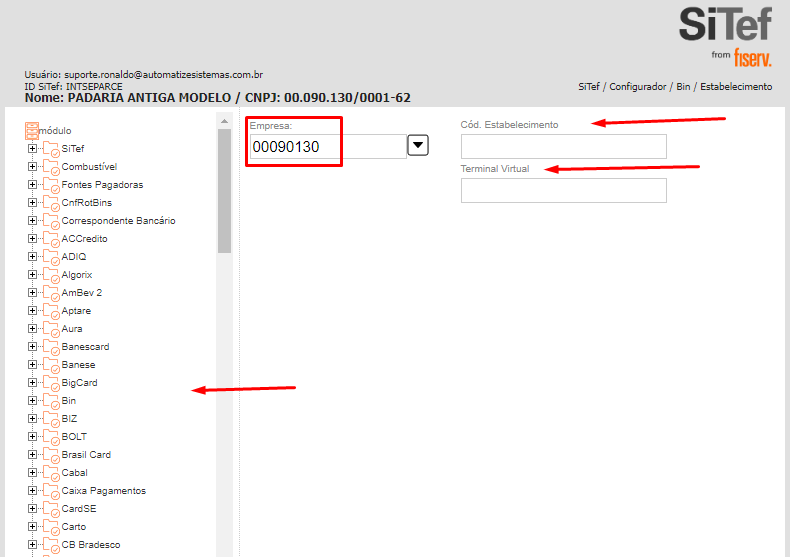The image size is (790, 557).
Task: Select the Algorix tree label
Action: tap(77, 275)
